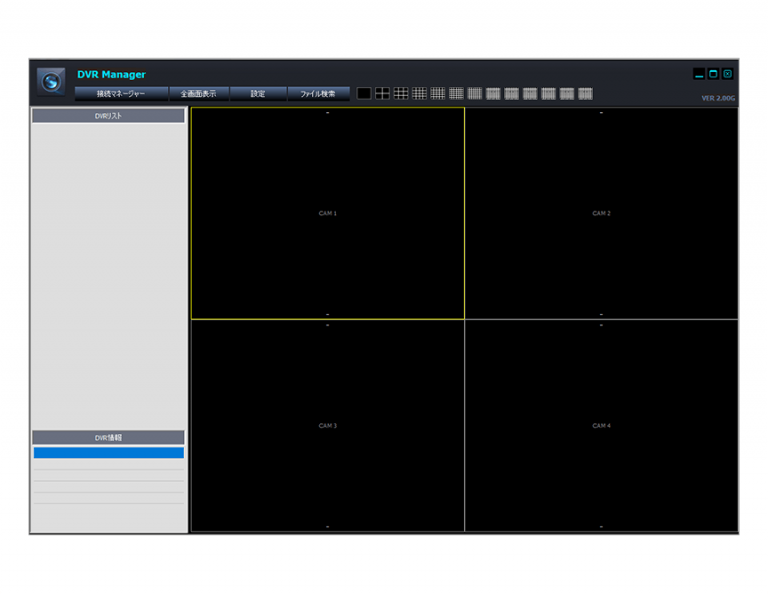
Task: Choose the 16-split (4x4) layout icon
Action: tap(419, 94)
